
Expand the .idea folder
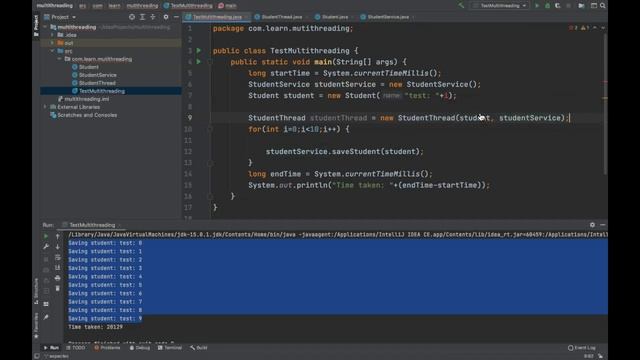(53, 35)
